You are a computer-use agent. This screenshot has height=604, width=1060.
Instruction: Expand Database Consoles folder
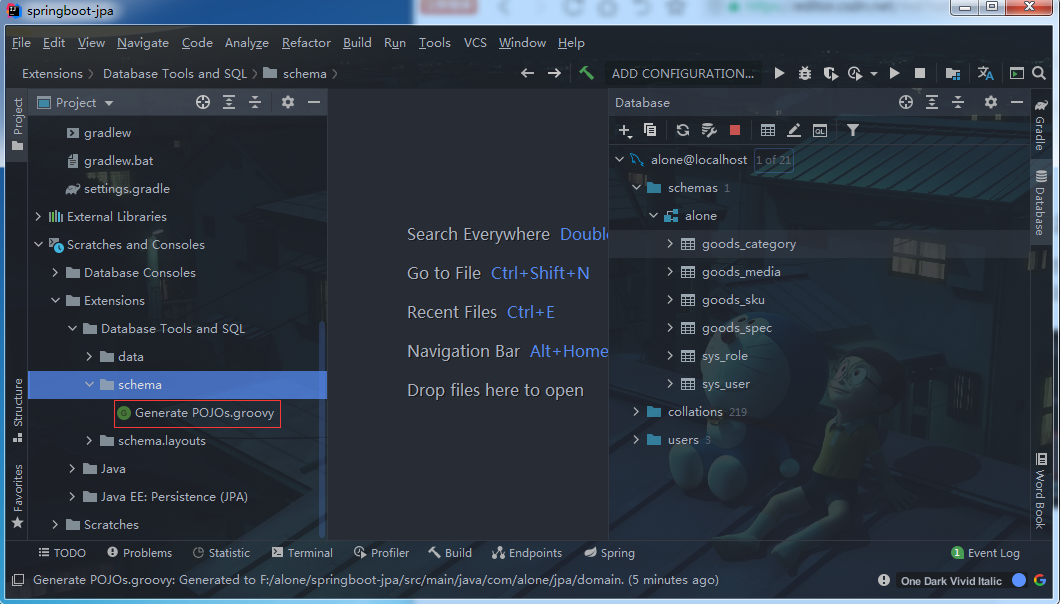tap(55, 273)
